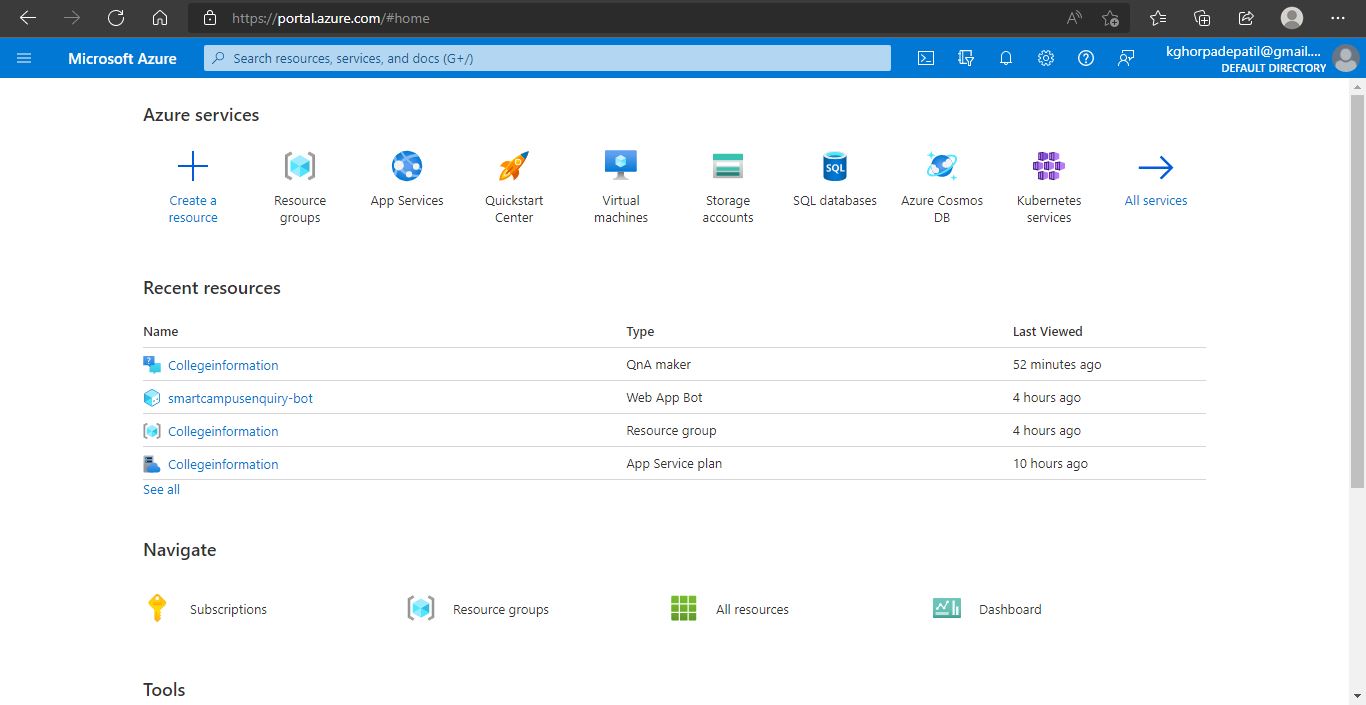The image size is (1366, 705).
Task: Open the smartcampusenquiry-bot resource
Action: point(240,398)
